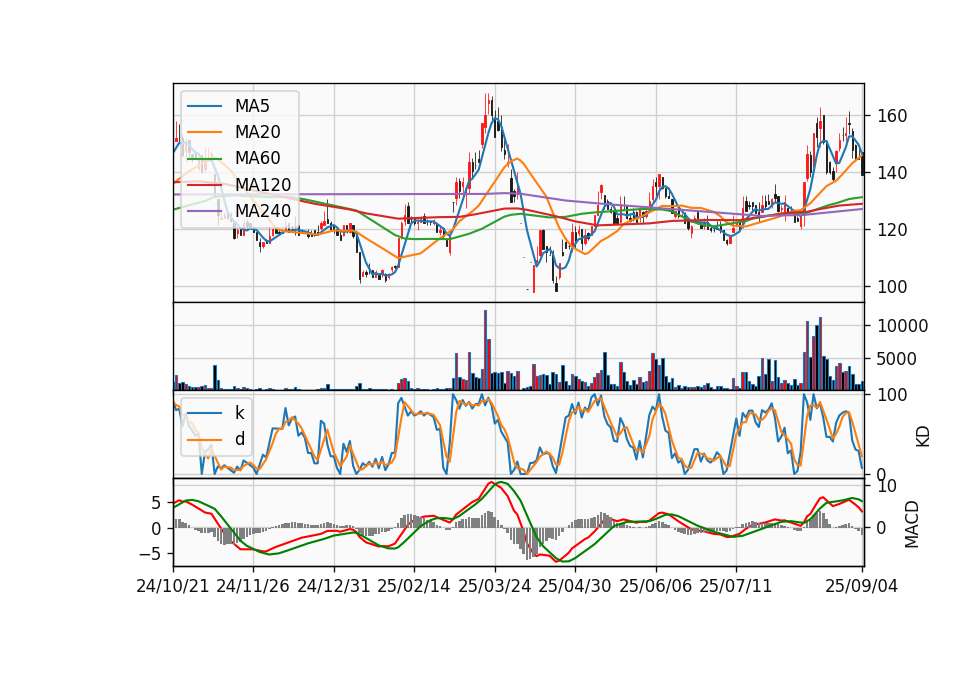Click the KD axis title
The width and height of the screenshot is (960, 690).
922,437
